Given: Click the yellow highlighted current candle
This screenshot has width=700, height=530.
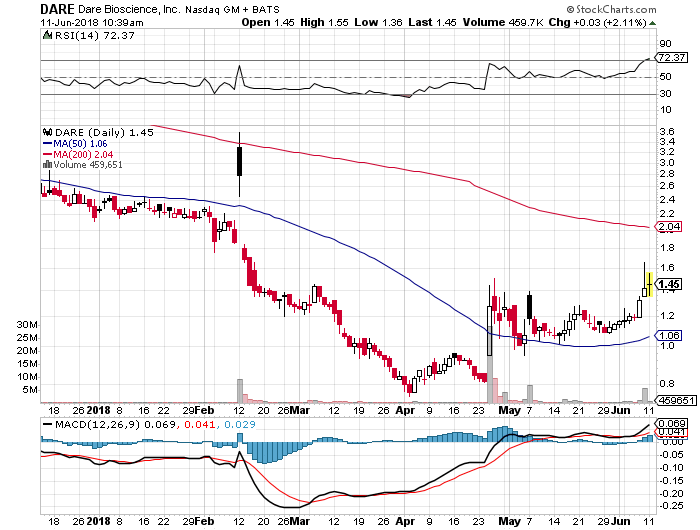Looking at the screenshot, I should [650, 284].
